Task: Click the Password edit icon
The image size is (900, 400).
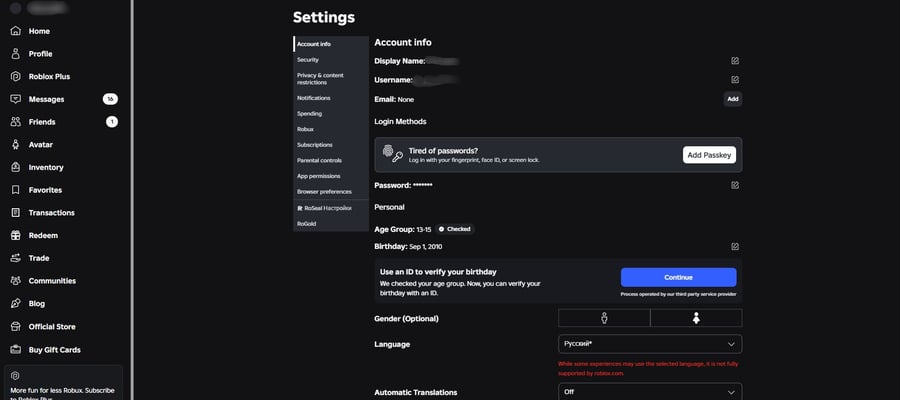Action: point(735,185)
